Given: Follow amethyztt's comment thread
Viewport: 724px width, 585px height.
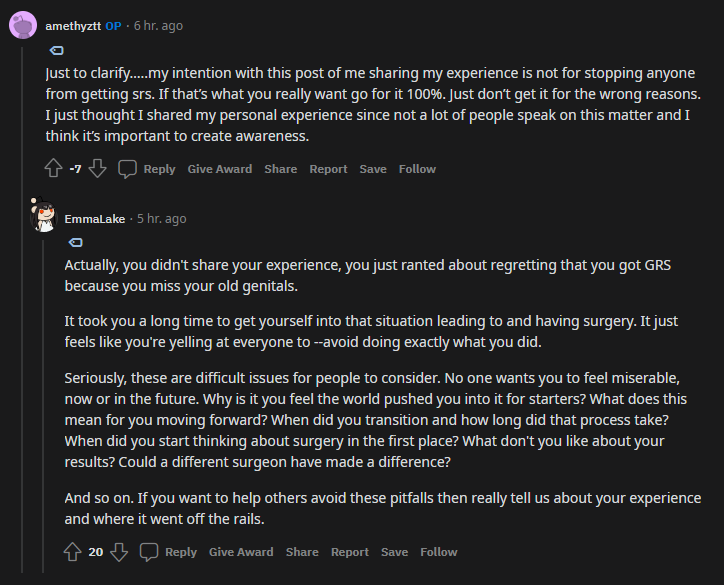Looking at the screenshot, I should (417, 169).
